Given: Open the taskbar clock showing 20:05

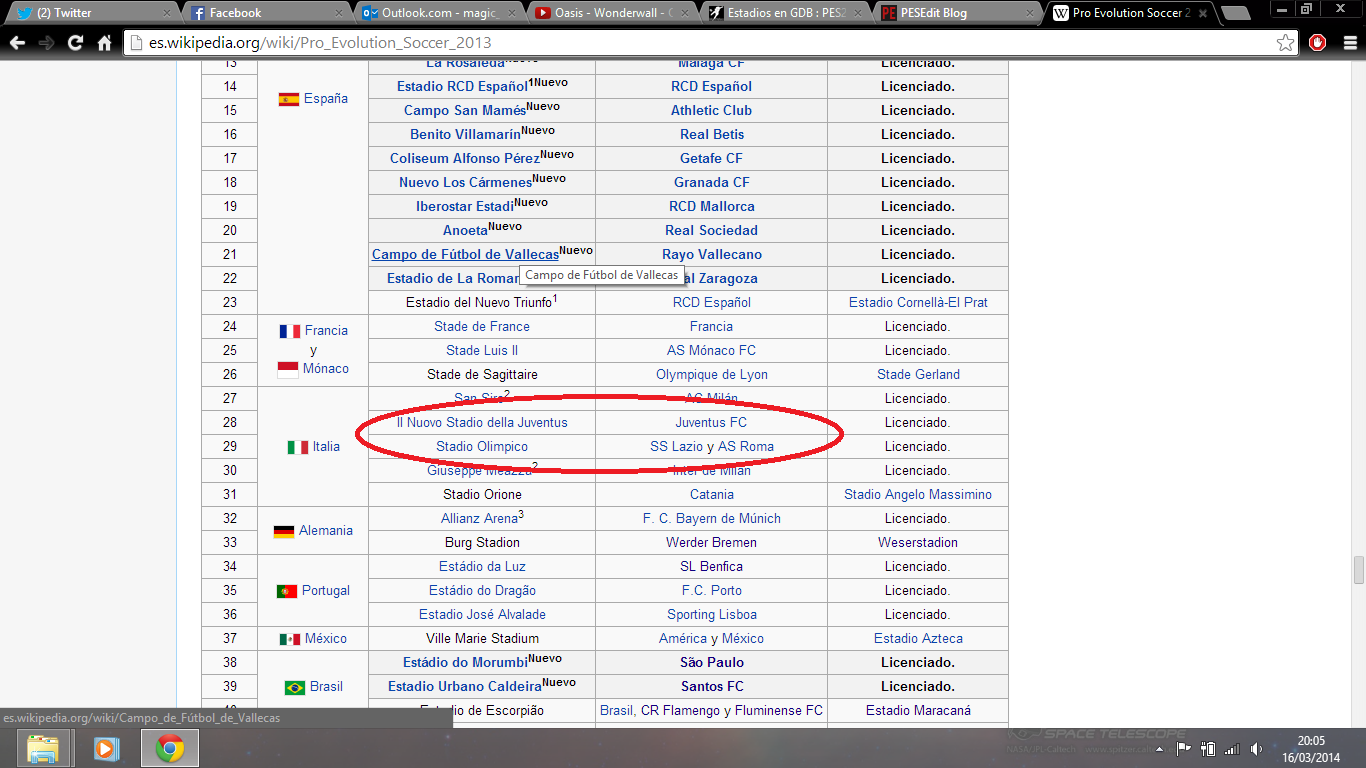Looking at the screenshot, I should (x=1311, y=748).
